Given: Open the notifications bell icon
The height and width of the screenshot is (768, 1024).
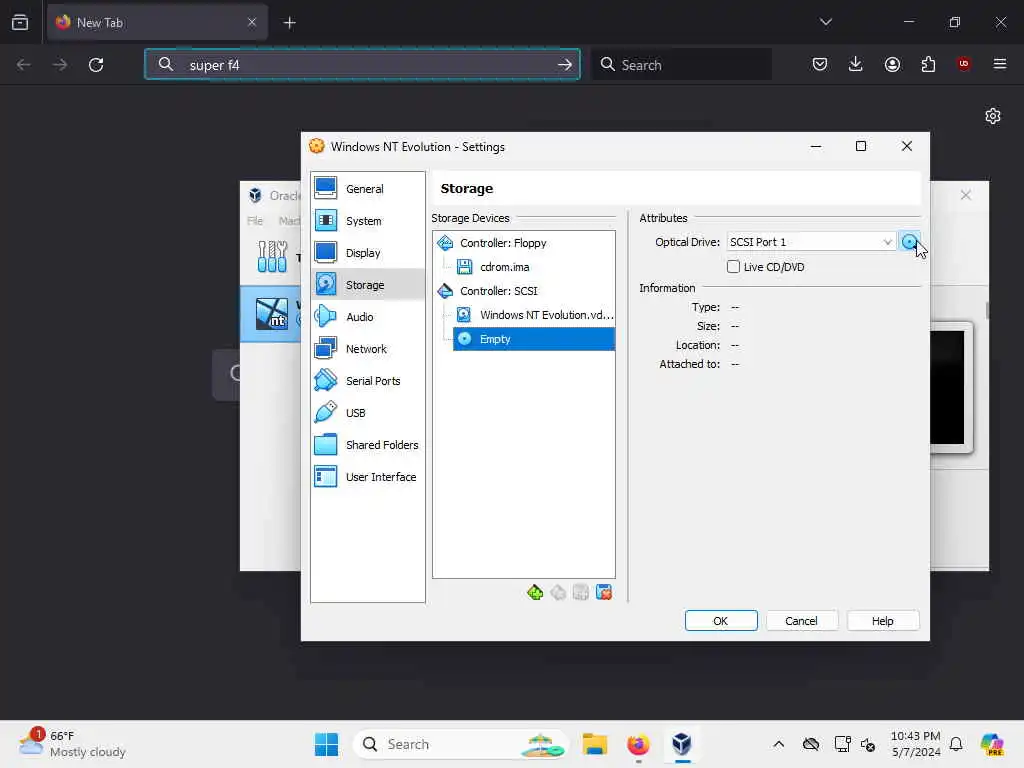Looking at the screenshot, I should (956, 744).
